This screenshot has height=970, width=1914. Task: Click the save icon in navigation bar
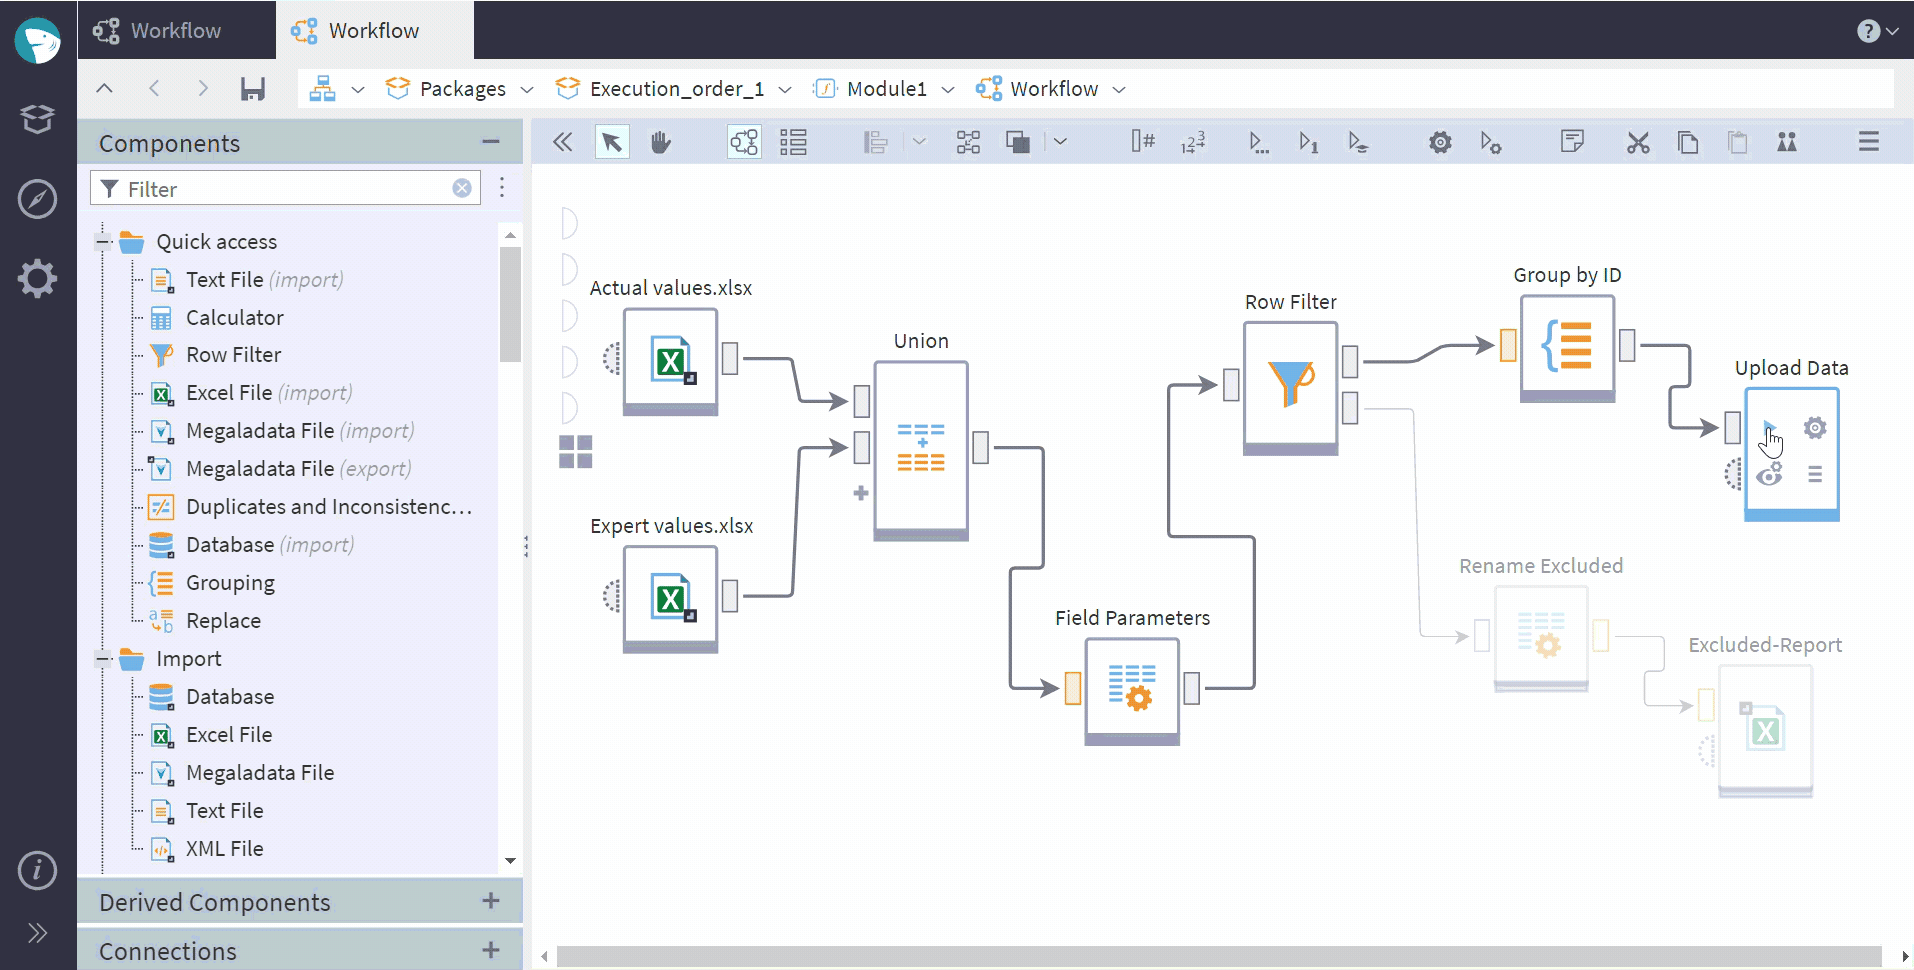point(253,89)
